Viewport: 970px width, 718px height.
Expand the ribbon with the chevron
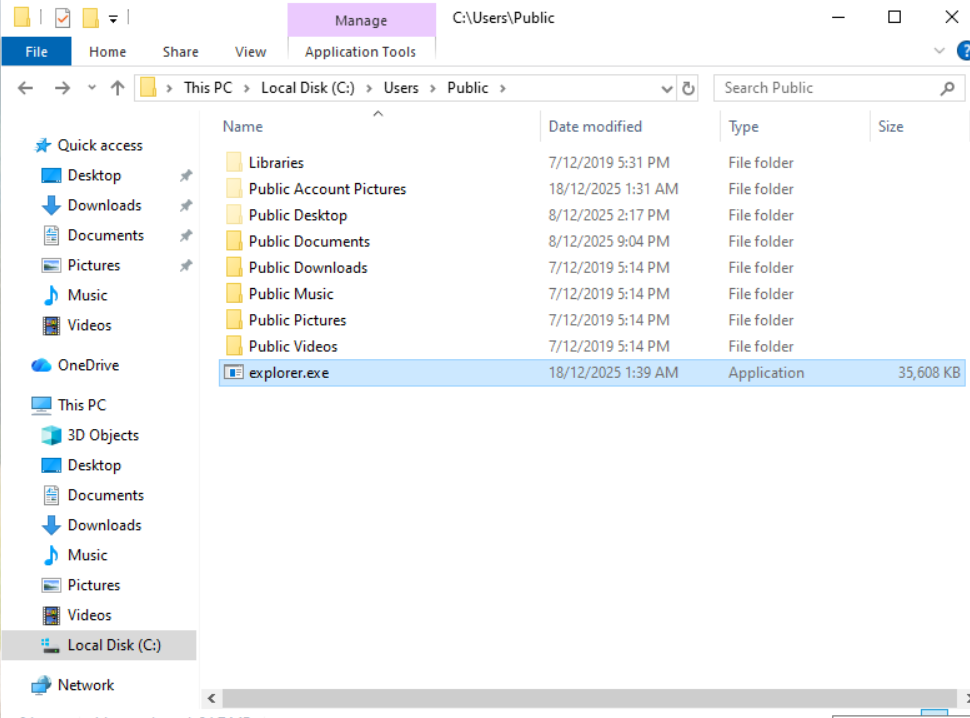[939, 51]
